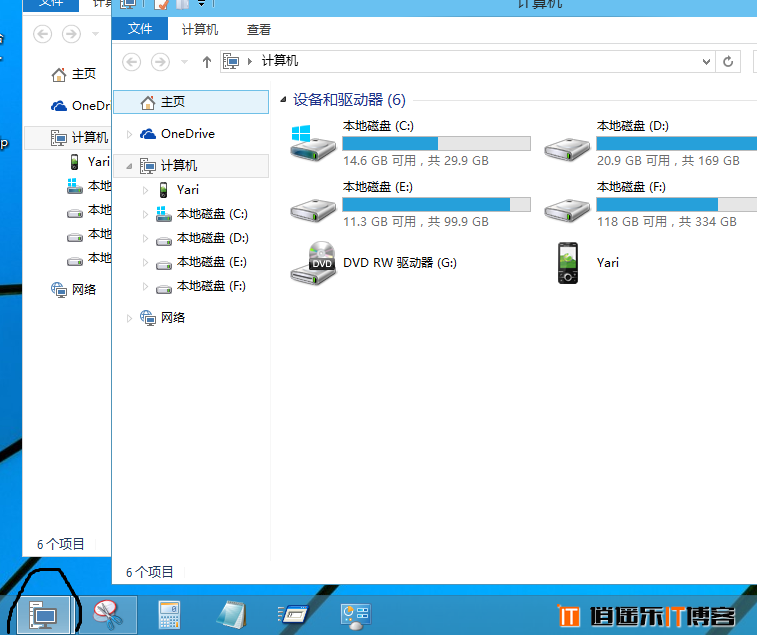Select 主页 in the background Explorer window
The height and width of the screenshot is (635, 757).
pos(73,74)
